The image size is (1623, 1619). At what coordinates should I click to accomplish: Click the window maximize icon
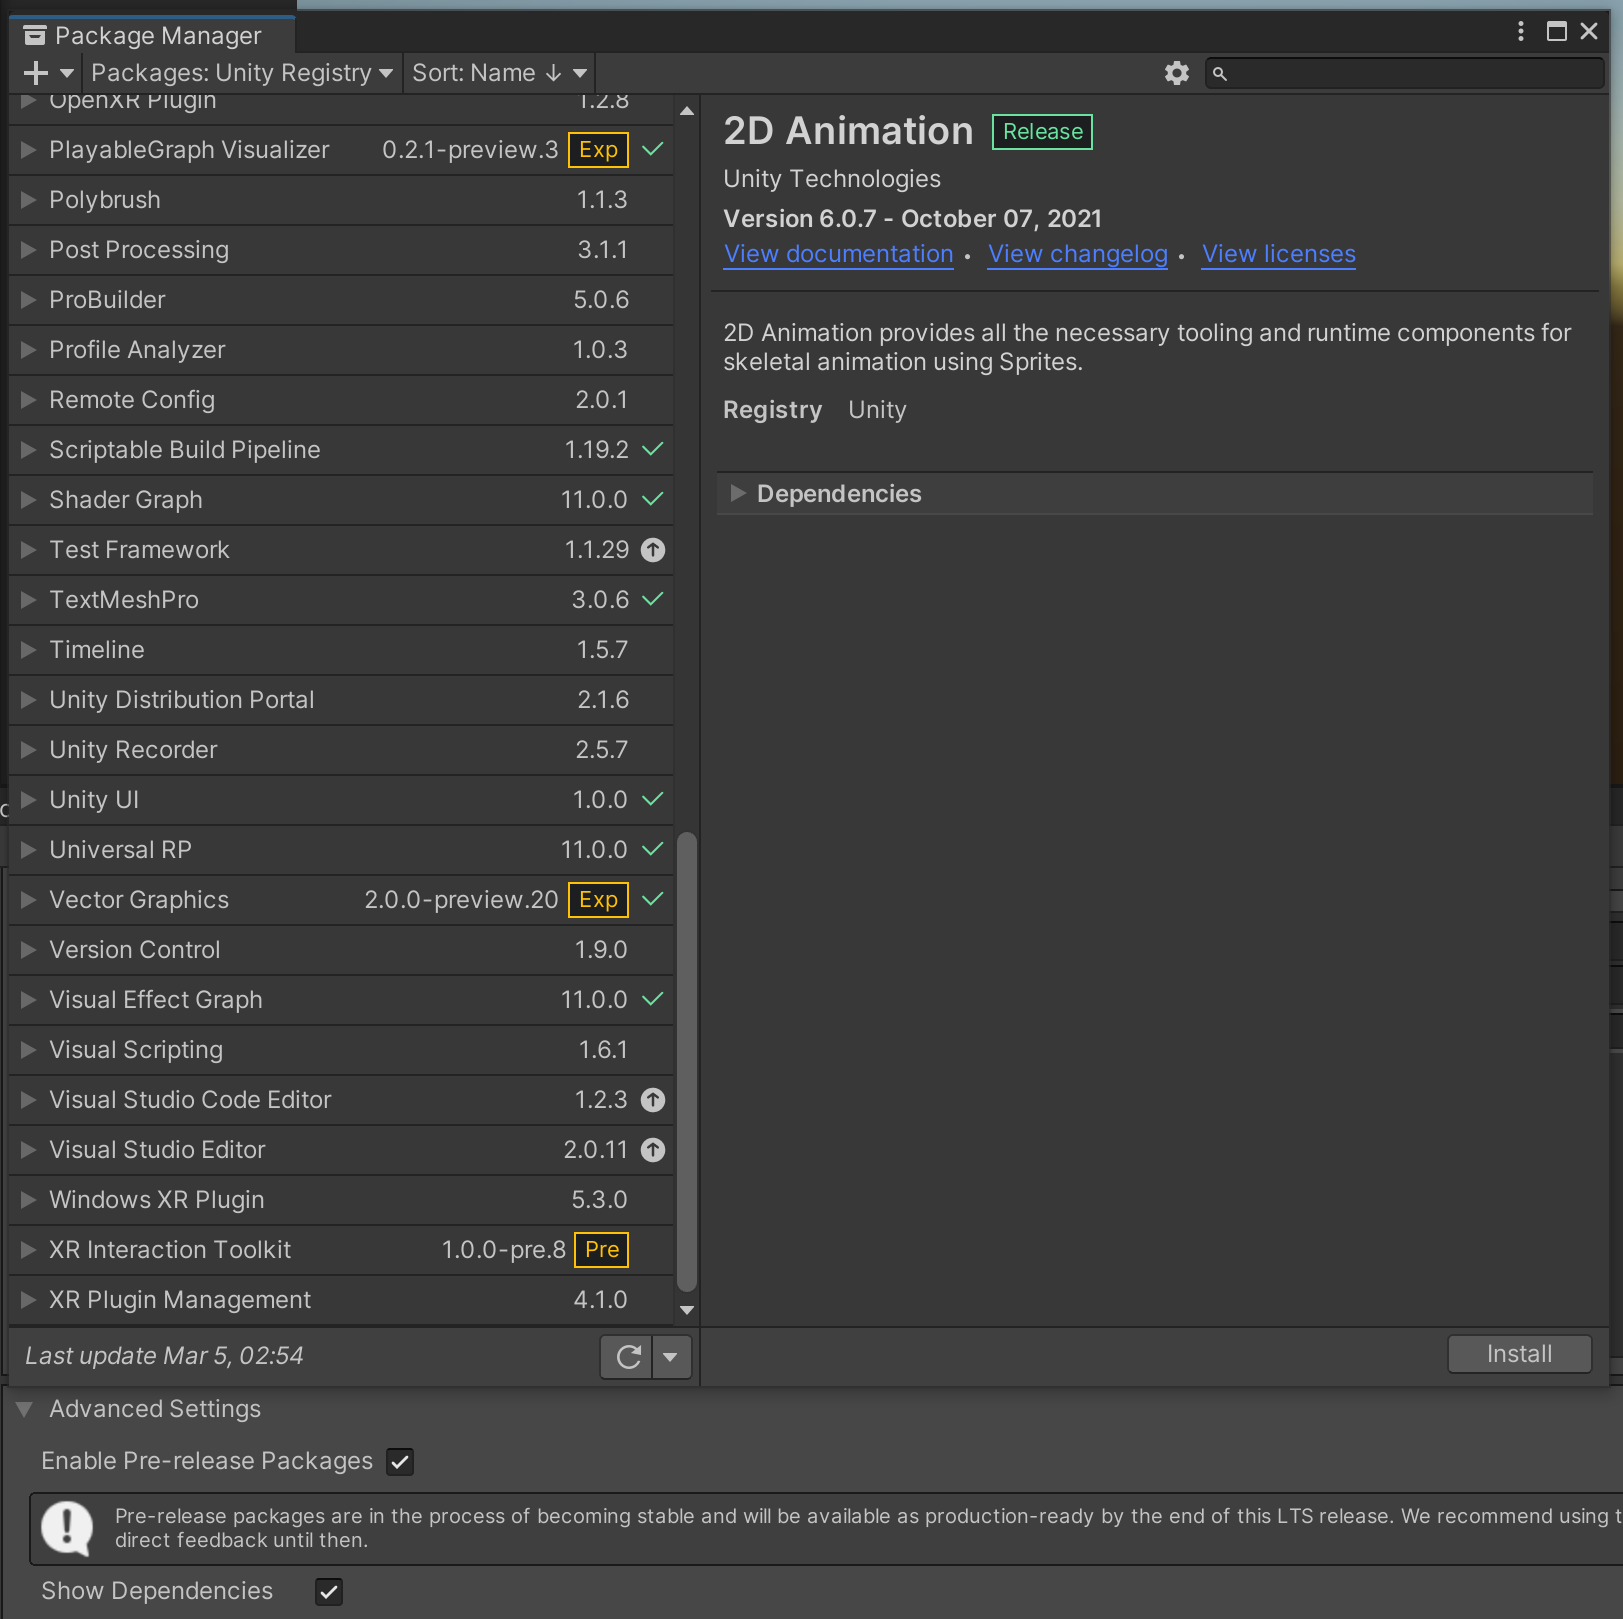[1557, 31]
